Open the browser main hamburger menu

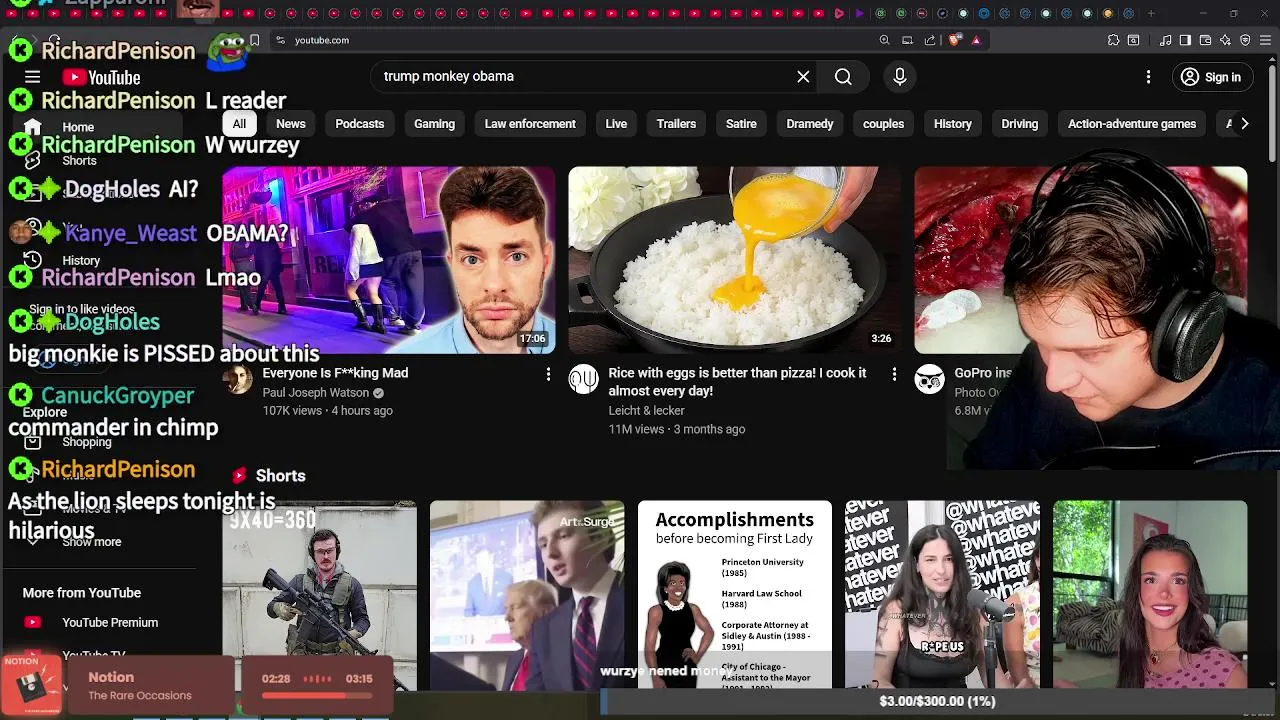click(1265, 40)
